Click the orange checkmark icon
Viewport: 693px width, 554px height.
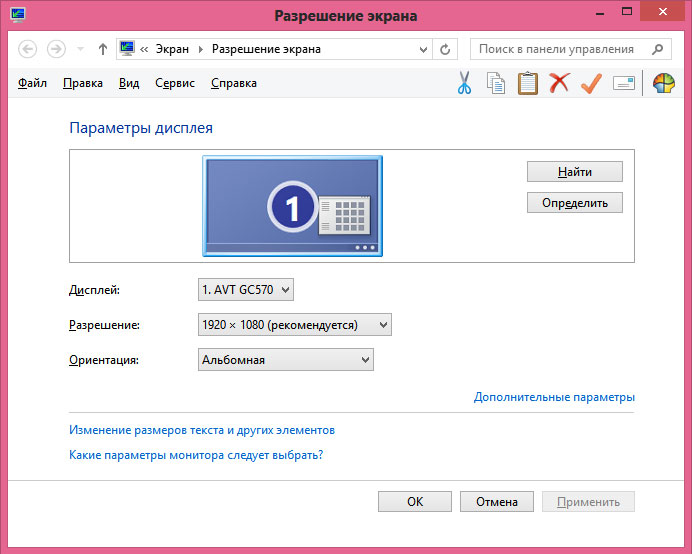pyautogui.click(x=590, y=84)
